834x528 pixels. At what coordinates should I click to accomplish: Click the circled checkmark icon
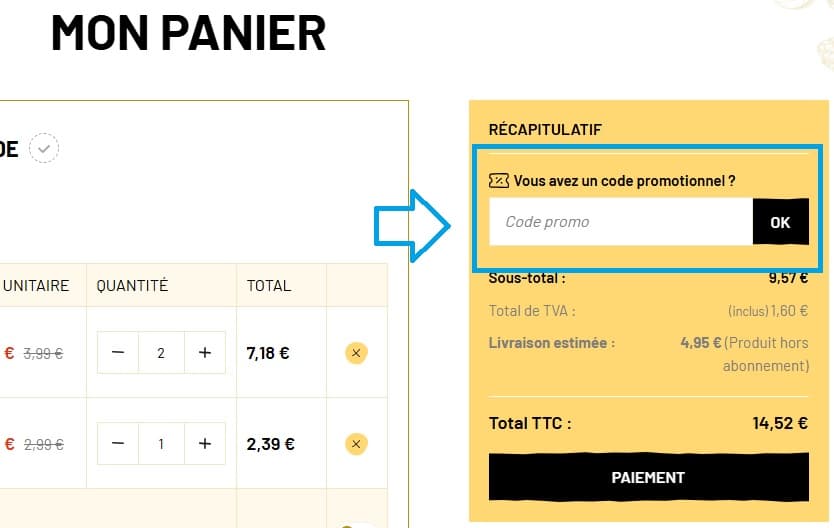[44, 149]
